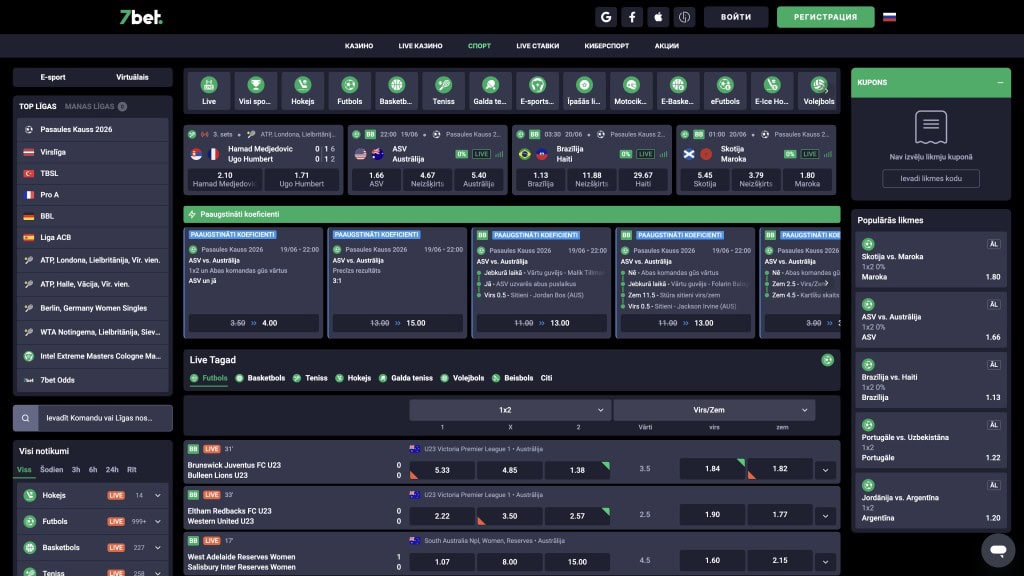Switch to the MANAS LĪGAS tab
1024x576 pixels.
click(x=89, y=106)
